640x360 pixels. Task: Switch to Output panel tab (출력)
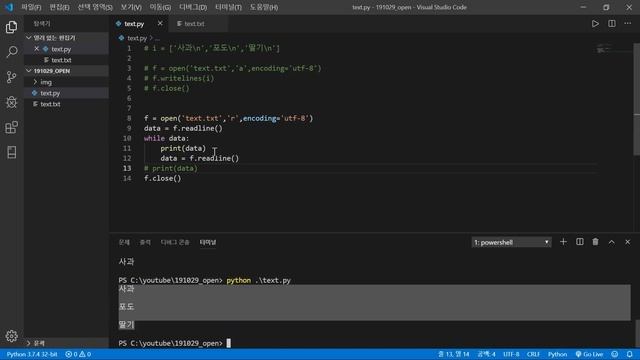(x=145, y=242)
